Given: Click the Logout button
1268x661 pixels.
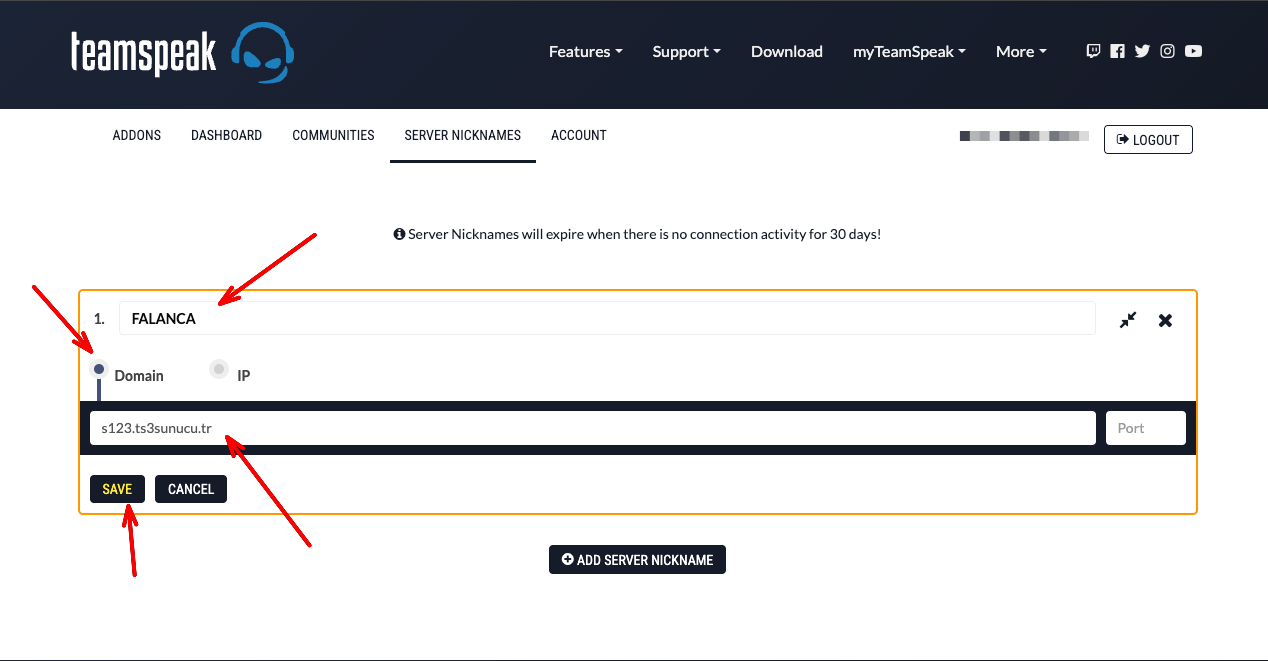Looking at the screenshot, I should point(1148,140).
